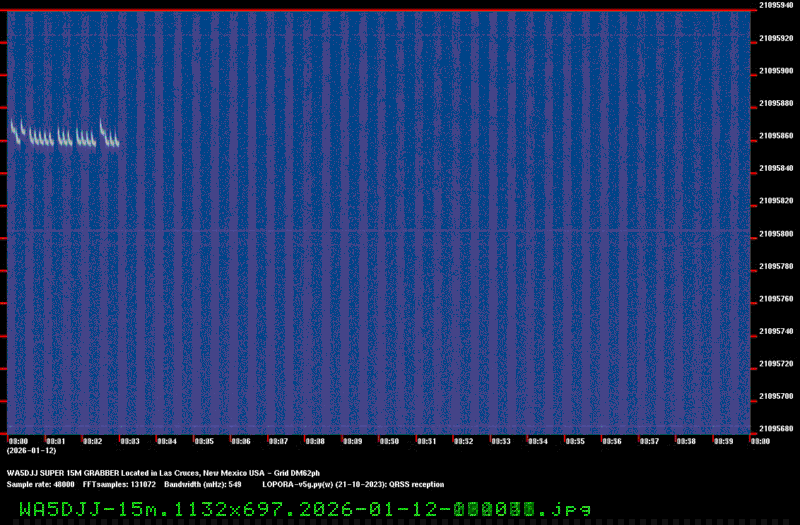Image resolution: width=800 pixels, height=525 pixels.
Task: Select the 21095680 frequency label
Action: click(777, 429)
